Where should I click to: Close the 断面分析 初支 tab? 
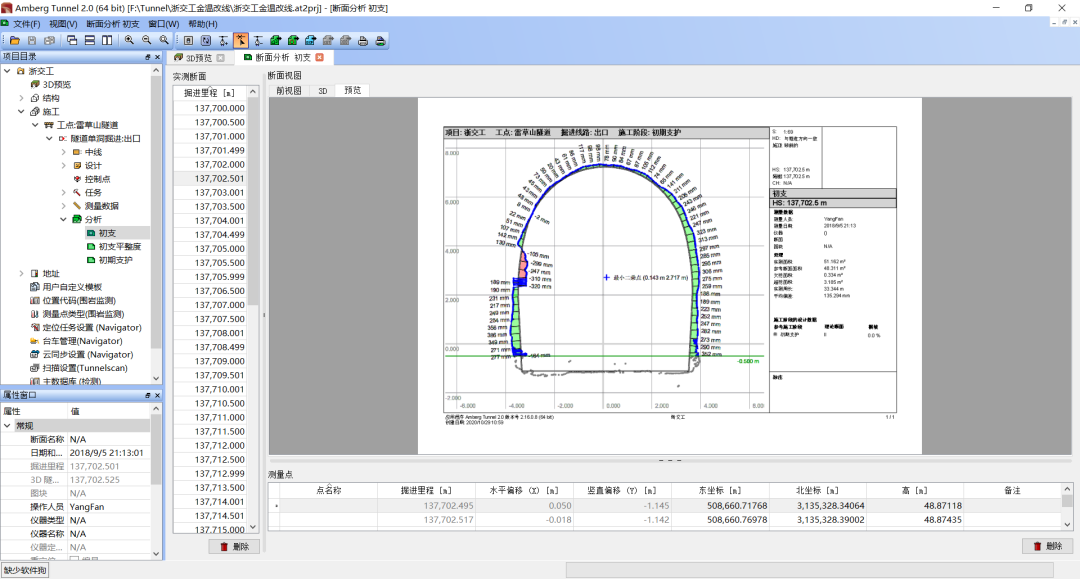tap(319, 58)
